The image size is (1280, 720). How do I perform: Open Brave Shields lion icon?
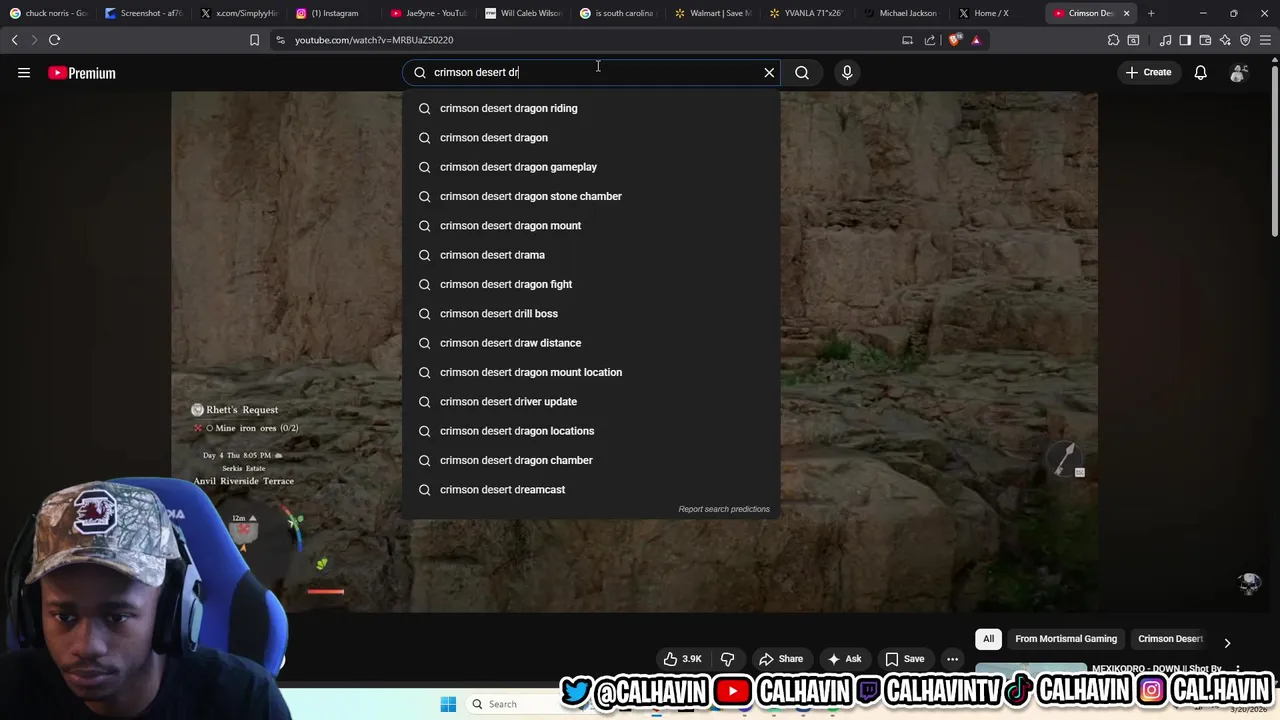point(954,40)
